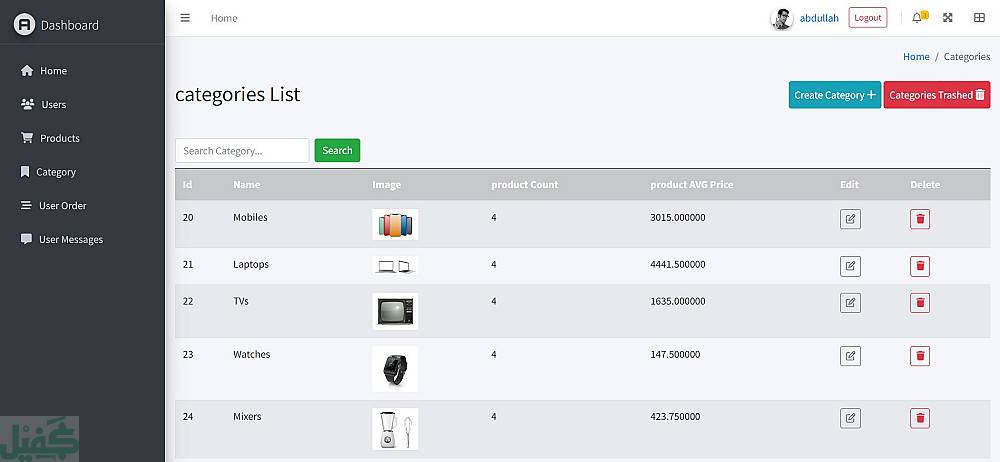Edit the Mobiles category
This screenshot has height=462, width=1000.
pyautogui.click(x=850, y=219)
